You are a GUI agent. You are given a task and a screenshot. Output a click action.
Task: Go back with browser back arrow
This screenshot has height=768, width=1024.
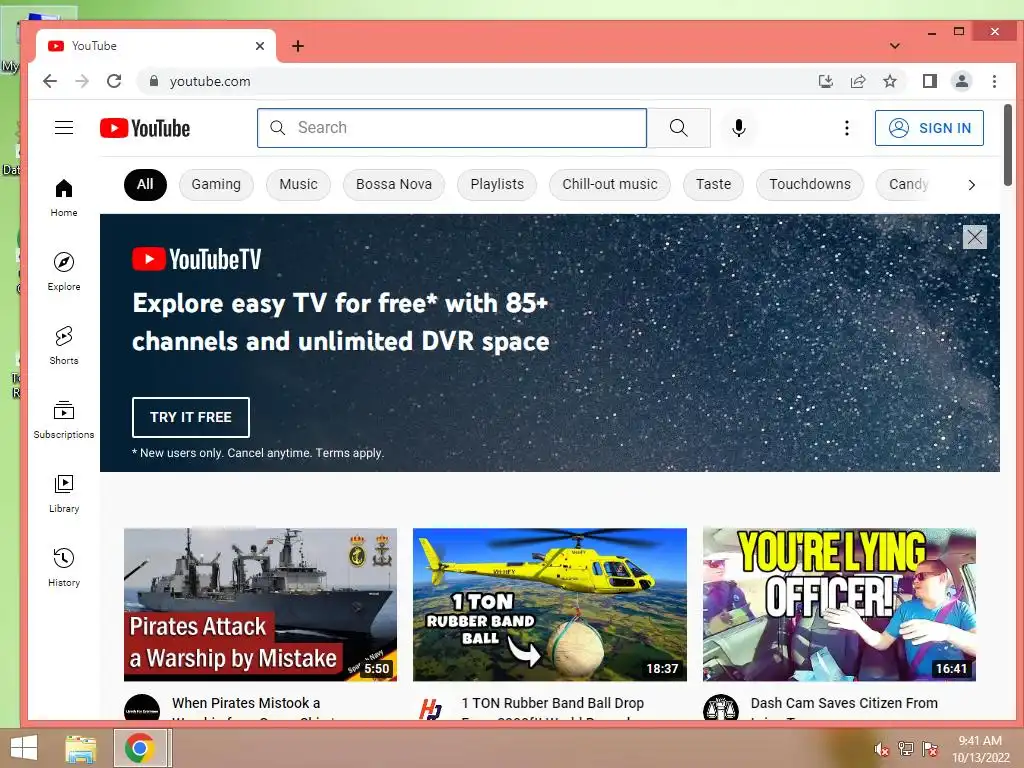tap(50, 81)
